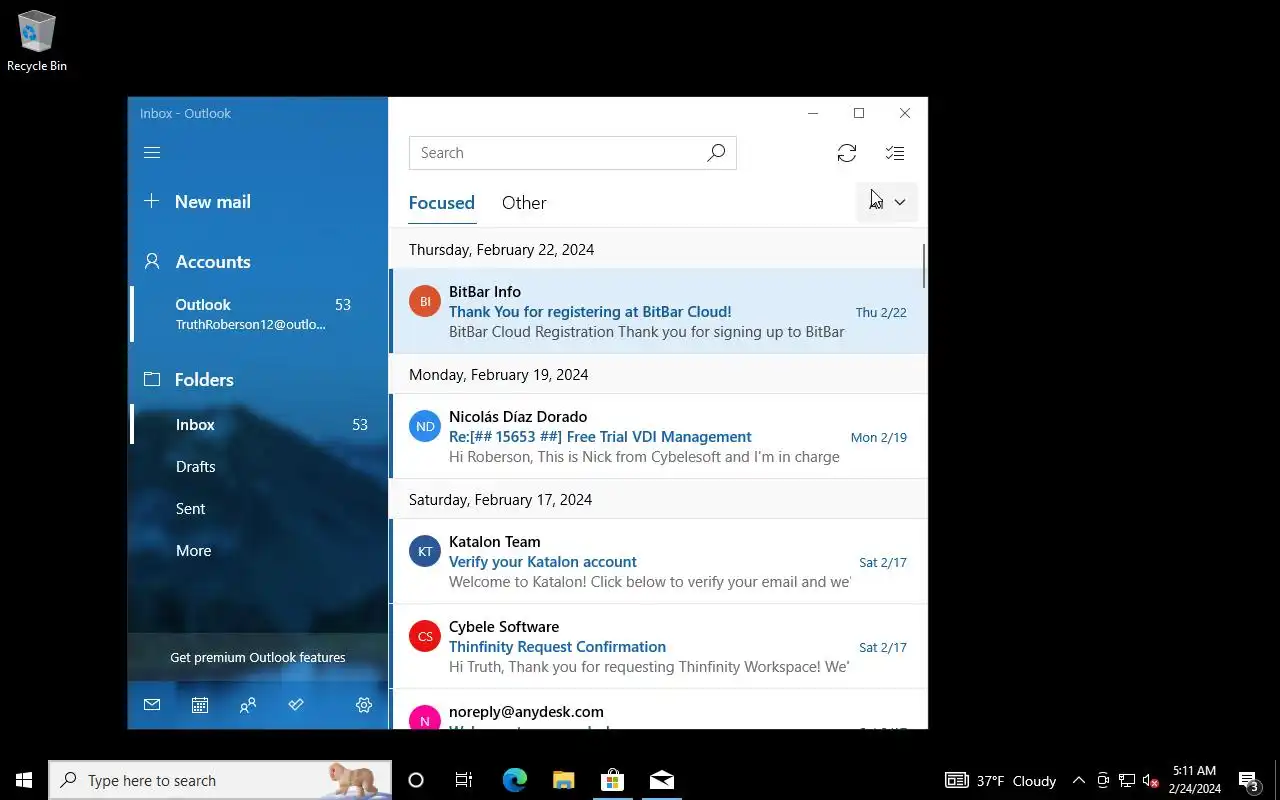The height and width of the screenshot is (800, 1280).
Task: Expand the filter dropdown chevron
Action: tap(899, 202)
